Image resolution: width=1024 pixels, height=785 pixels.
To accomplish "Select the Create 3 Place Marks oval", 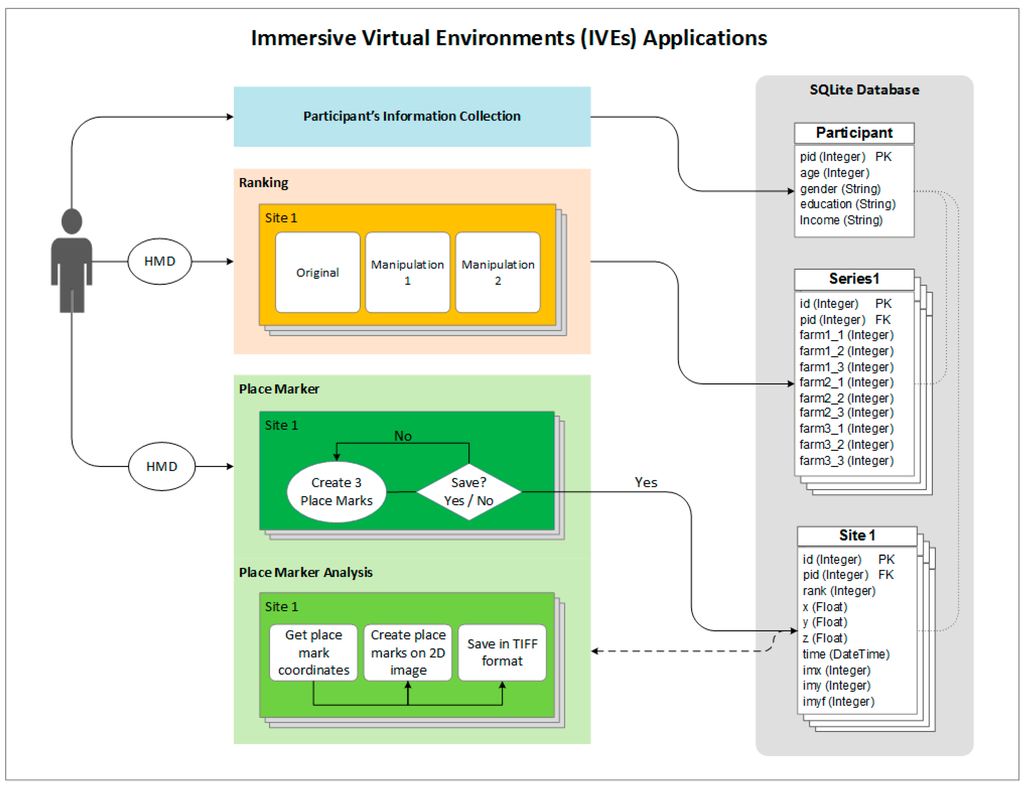I will pos(336,491).
